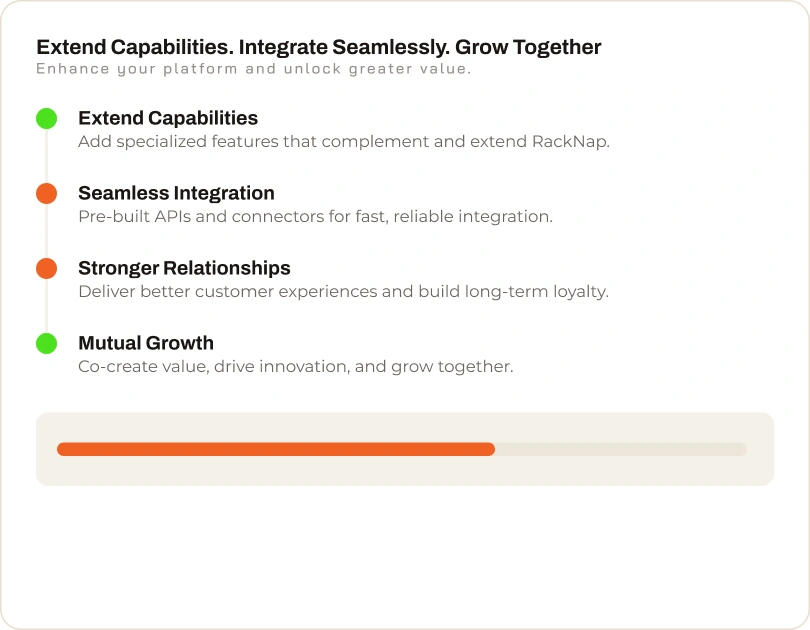Image resolution: width=810 pixels, height=630 pixels.
Task: Click the orange filled part of progress bar
Action: pos(276,449)
